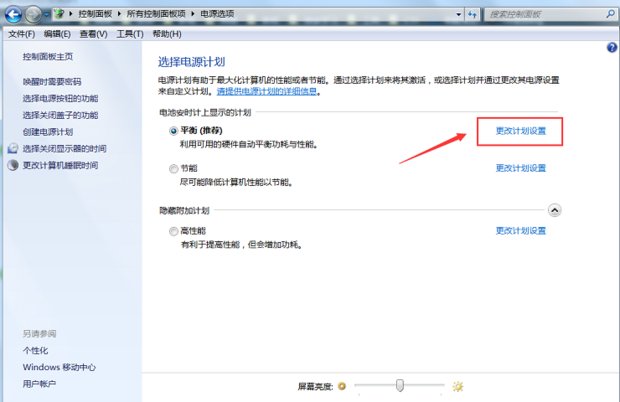The image size is (620, 402).
Task: Open 更改计算机睡眠时间 link
Action: (60, 165)
